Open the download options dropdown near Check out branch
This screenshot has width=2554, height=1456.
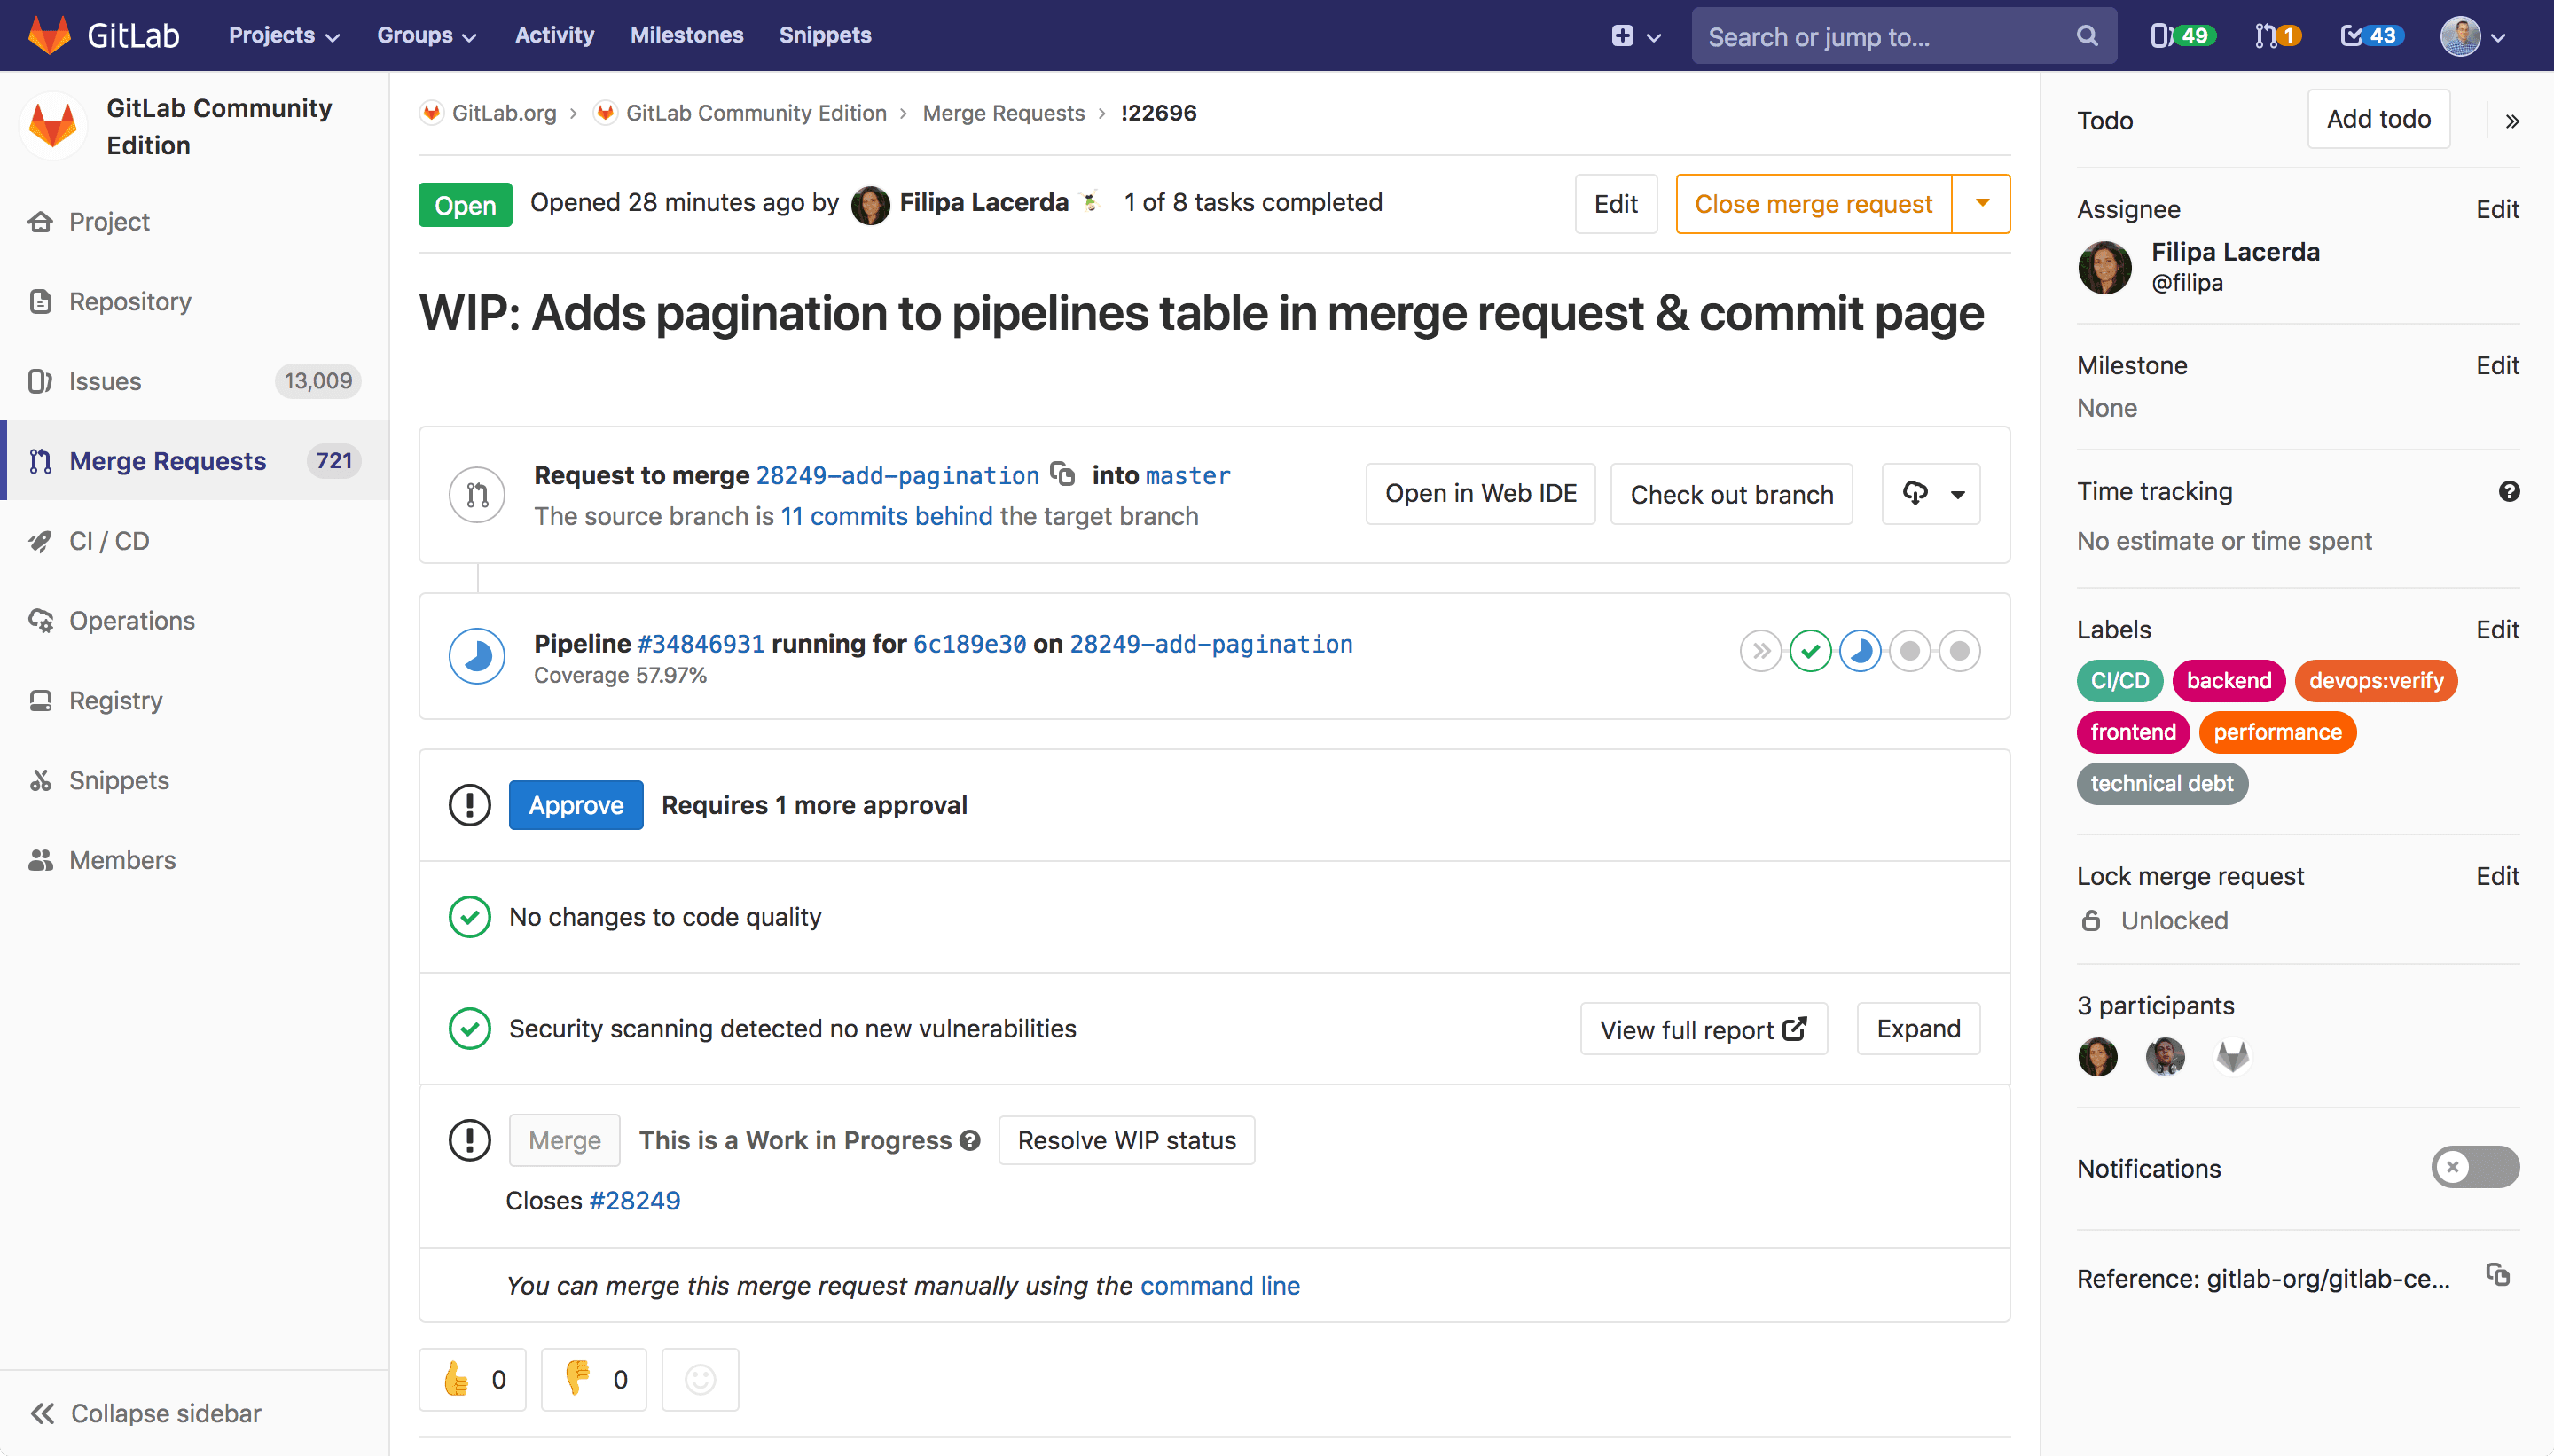pyautogui.click(x=1930, y=493)
